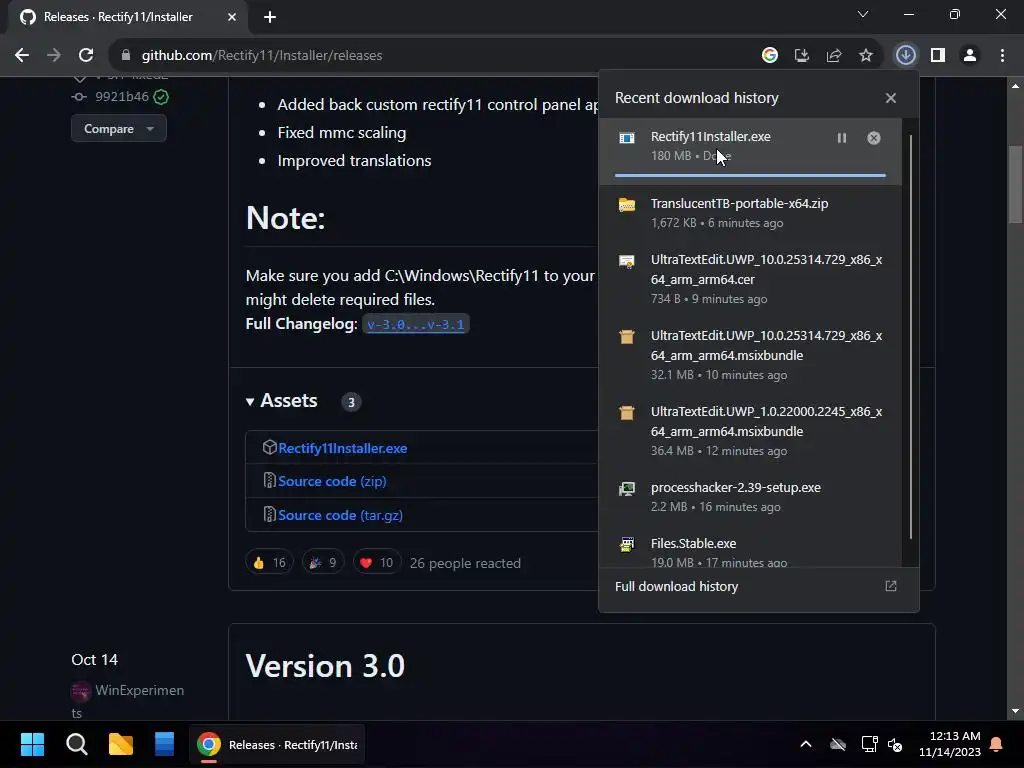
Task: Open File Explorer from taskbar
Action: 120,744
